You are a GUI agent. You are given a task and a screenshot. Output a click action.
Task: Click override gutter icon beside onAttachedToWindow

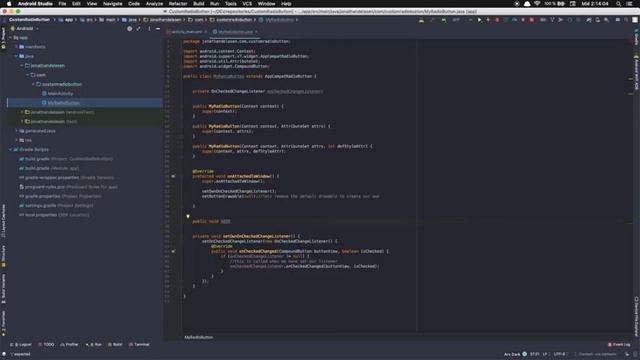pyautogui.click(x=173, y=176)
